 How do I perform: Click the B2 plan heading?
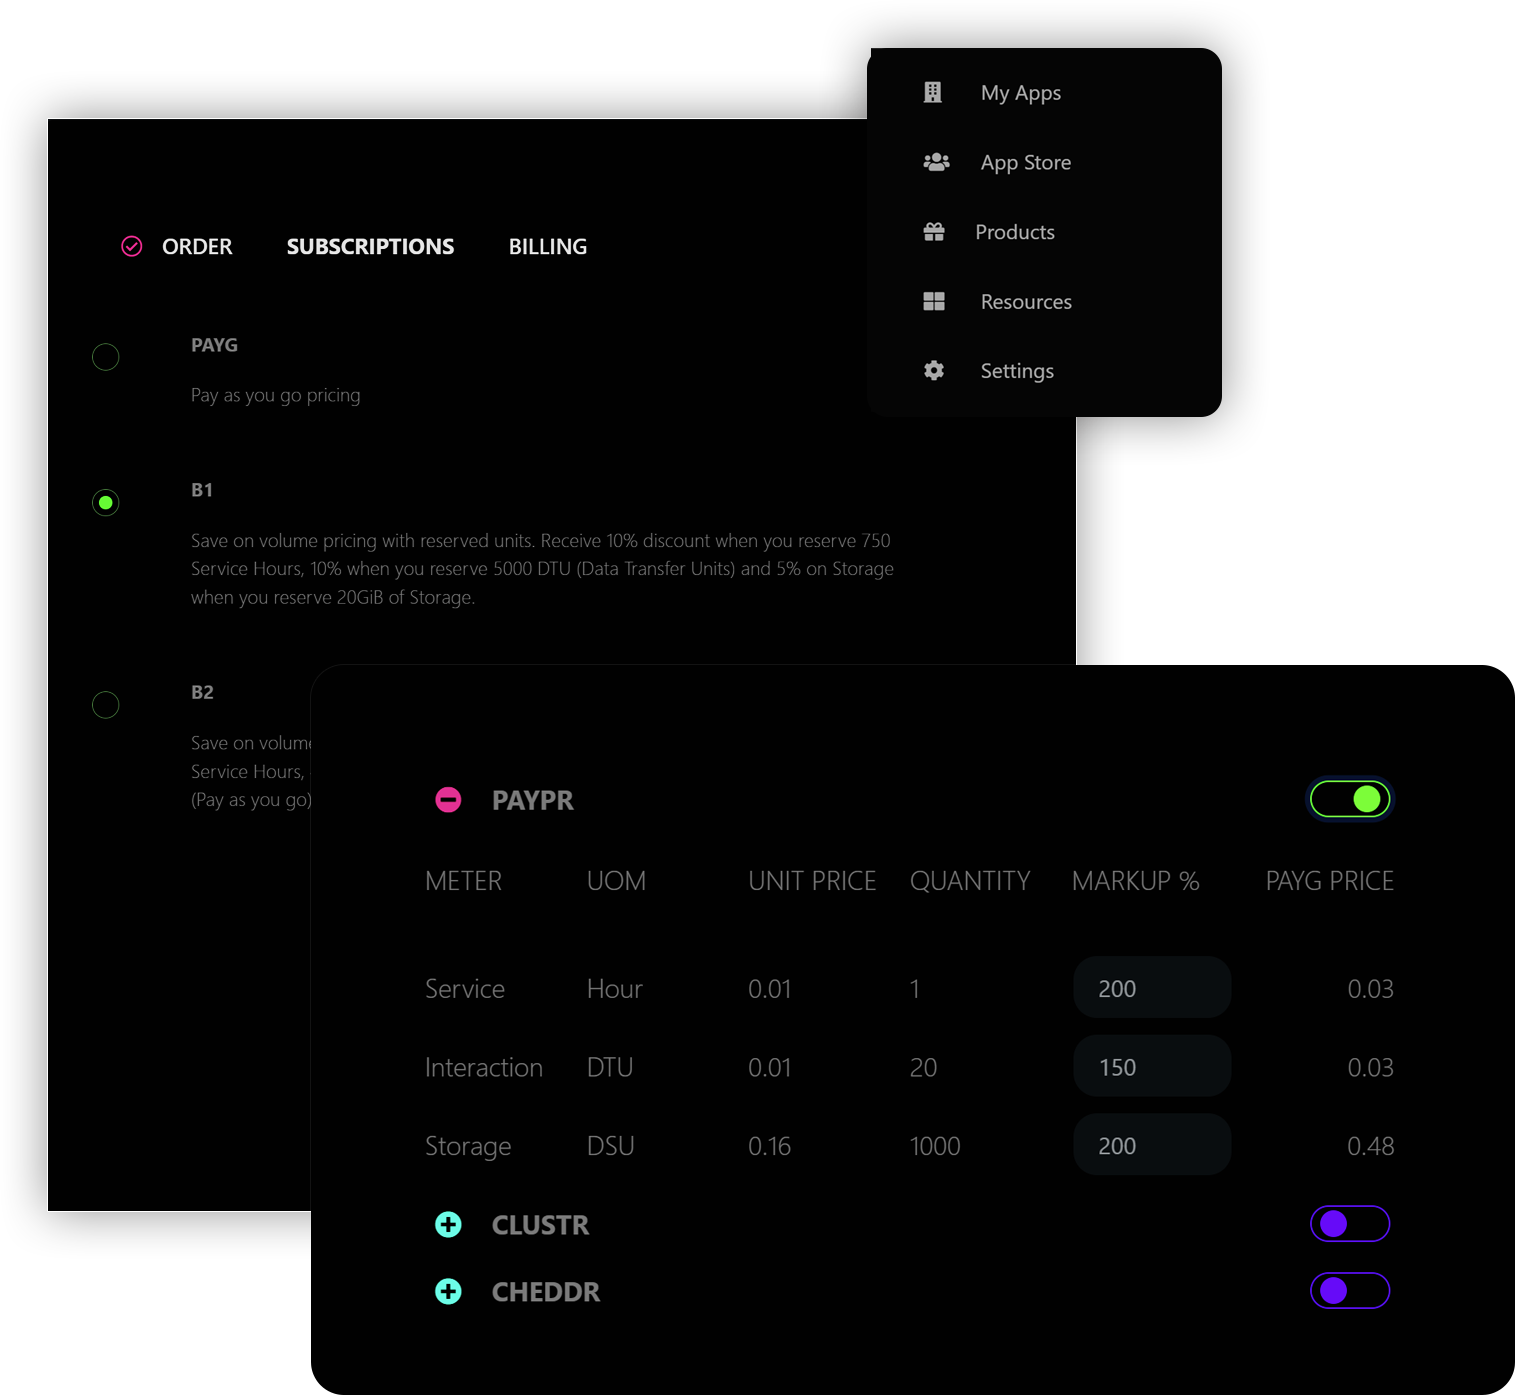click(x=202, y=692)
